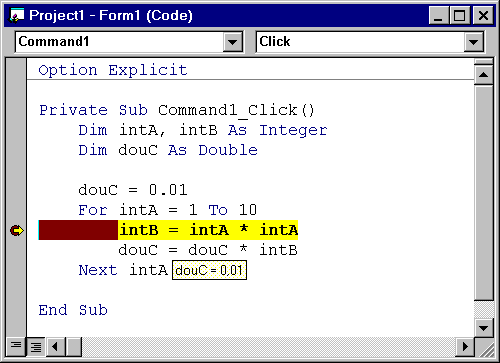Select the Command1 object combo box

click(129, 42)
